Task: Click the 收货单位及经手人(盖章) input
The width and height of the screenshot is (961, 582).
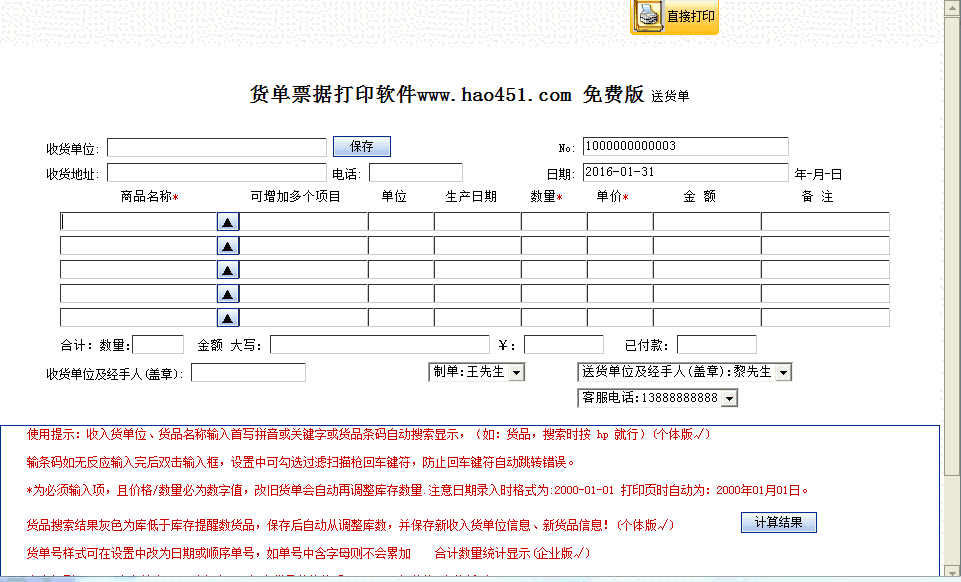Action: pyautogui.click(x=248, y=372)
